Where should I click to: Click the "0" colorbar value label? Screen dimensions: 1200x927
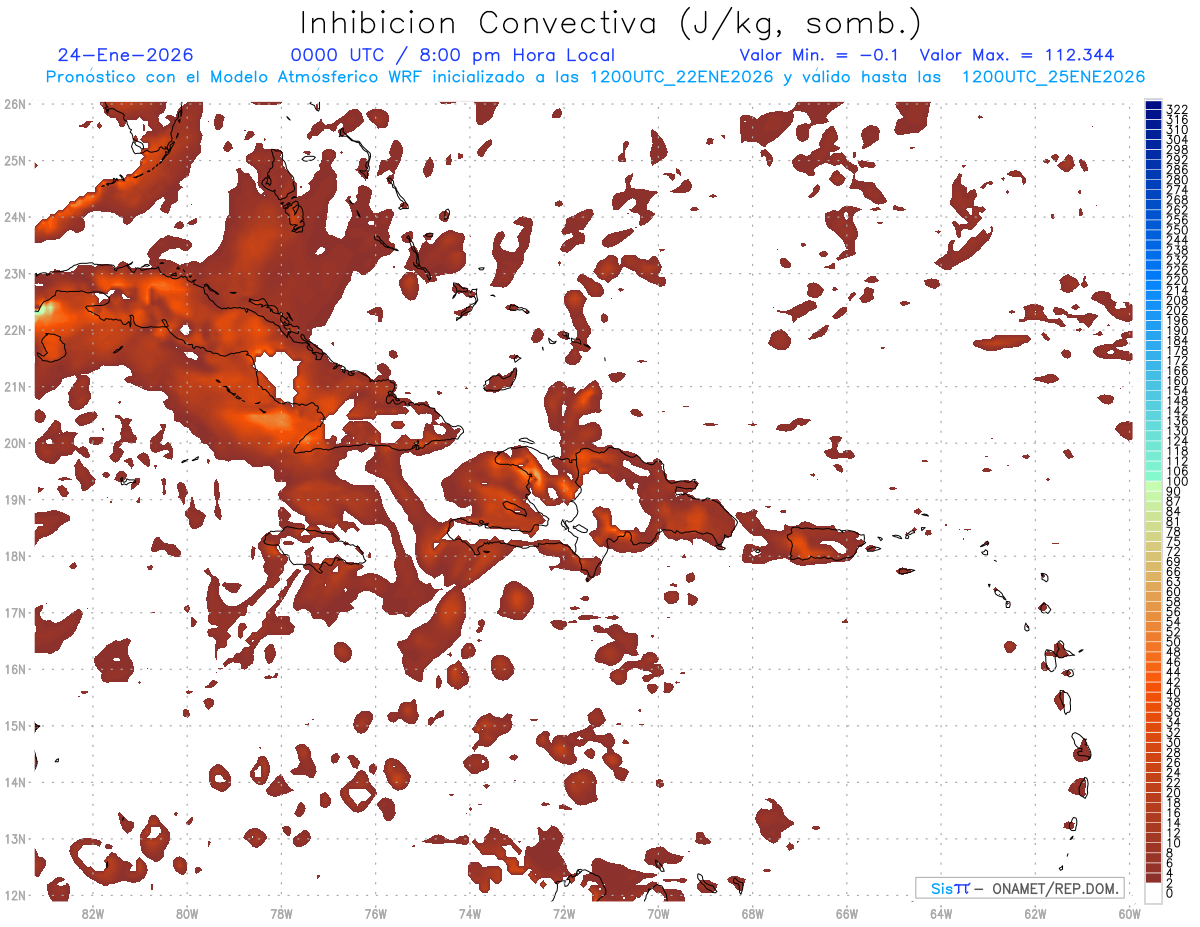tap(1170, 893)
